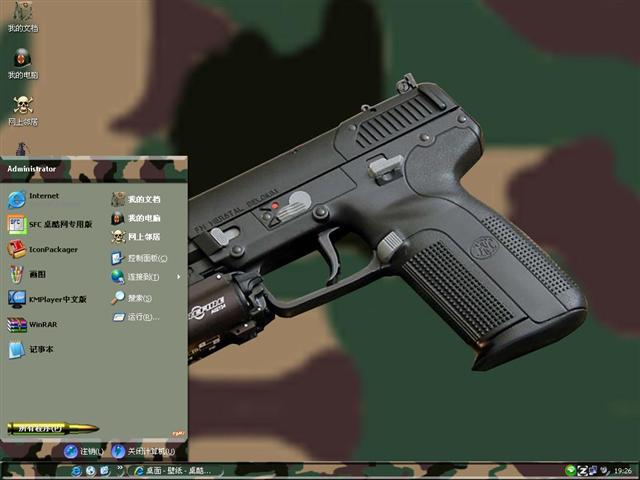Open the bullet-shaped all programs button
640x480 pixels.
point(53,428)
